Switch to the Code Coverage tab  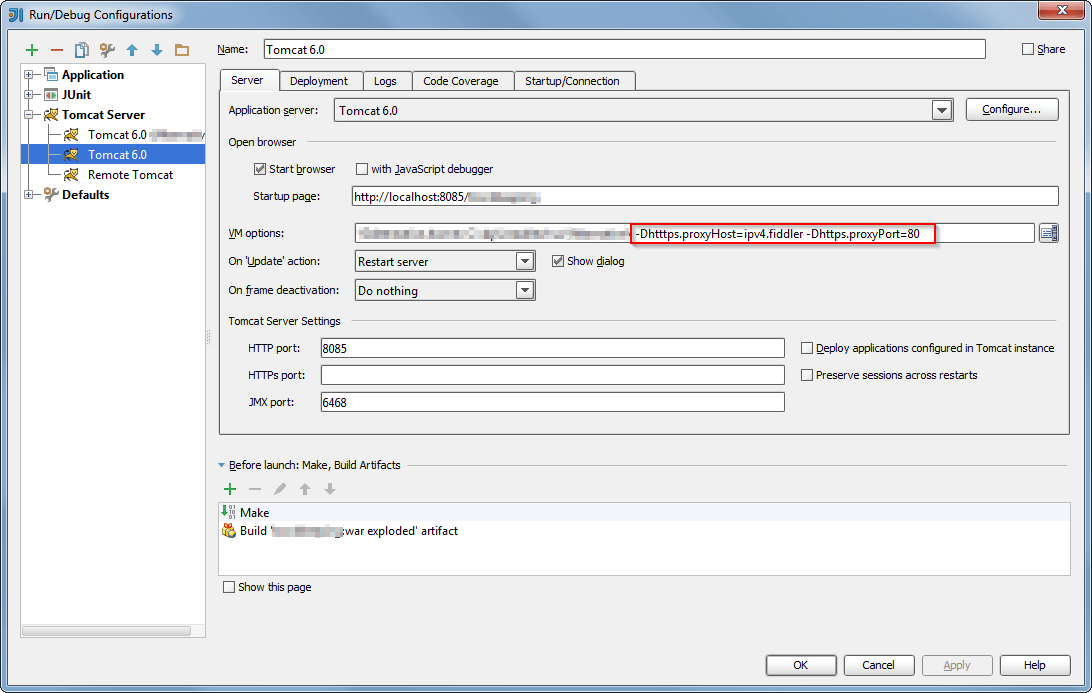click(x=462, y=80)
